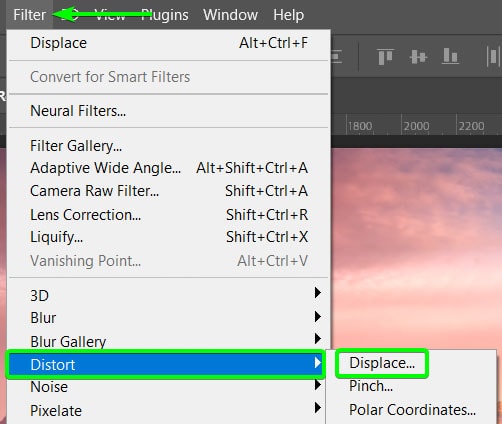Click the Align vertical centers icon
Screen dimensions: 502x424
click(x=418, y=56)
